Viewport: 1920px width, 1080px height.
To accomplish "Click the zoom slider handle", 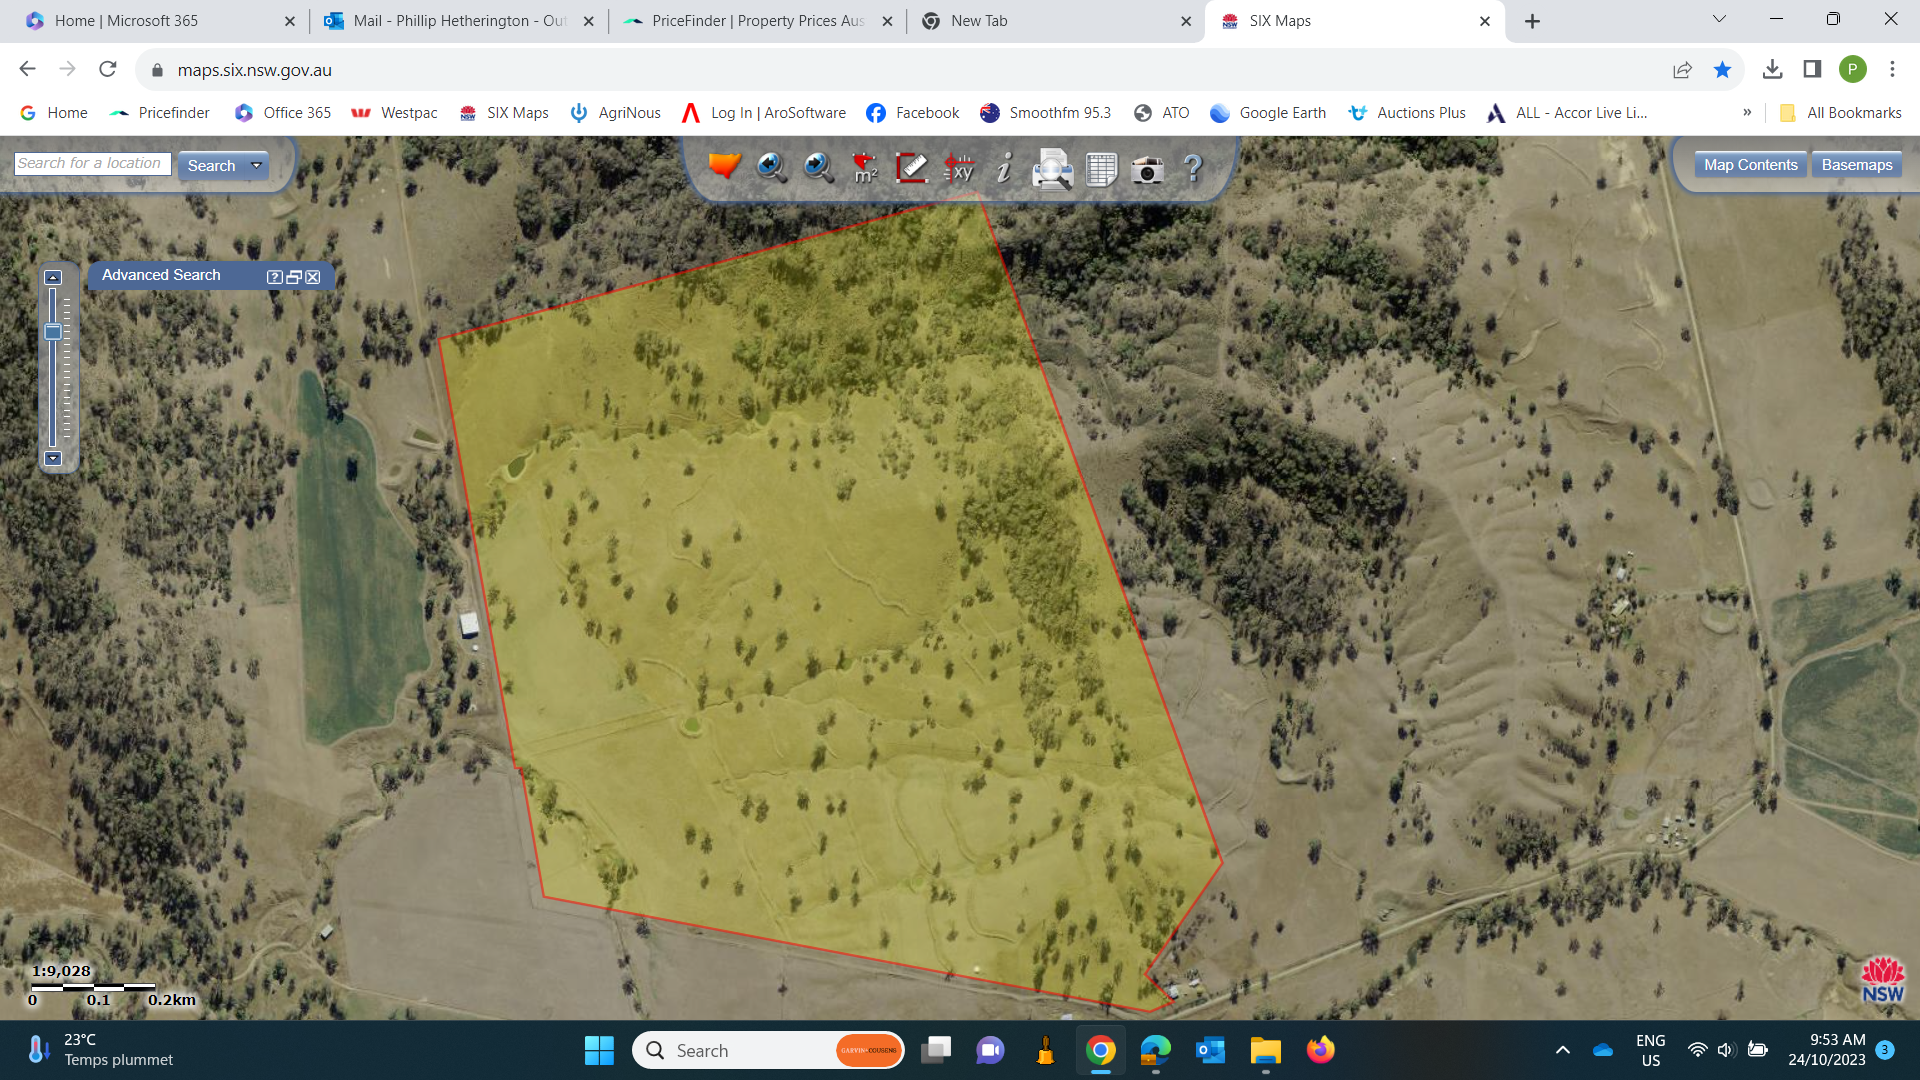I will (53, 332).
